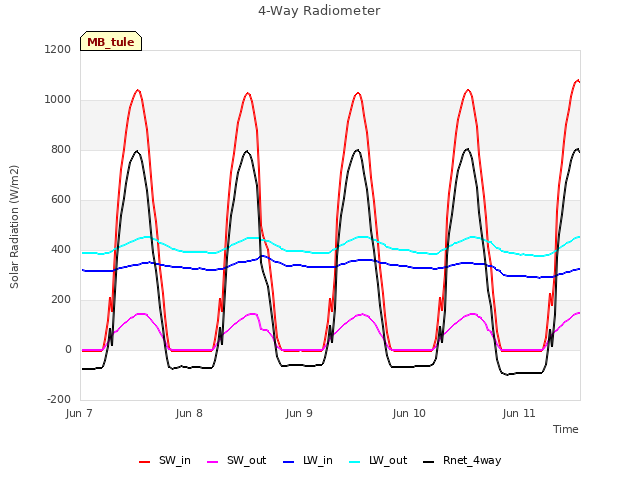The image size is (640, 480).
Task: Click the black Rnet_4way legend swatch
Action: 429,462
